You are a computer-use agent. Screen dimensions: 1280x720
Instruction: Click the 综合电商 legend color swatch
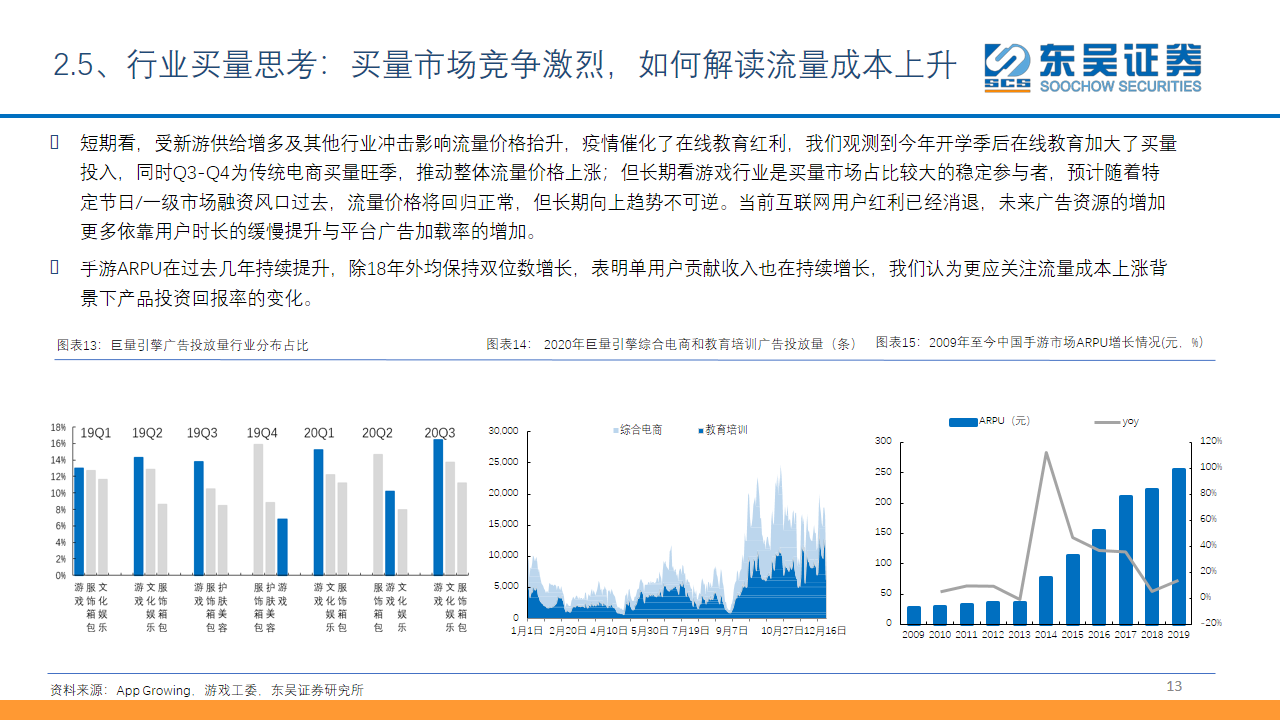[616, 430]
